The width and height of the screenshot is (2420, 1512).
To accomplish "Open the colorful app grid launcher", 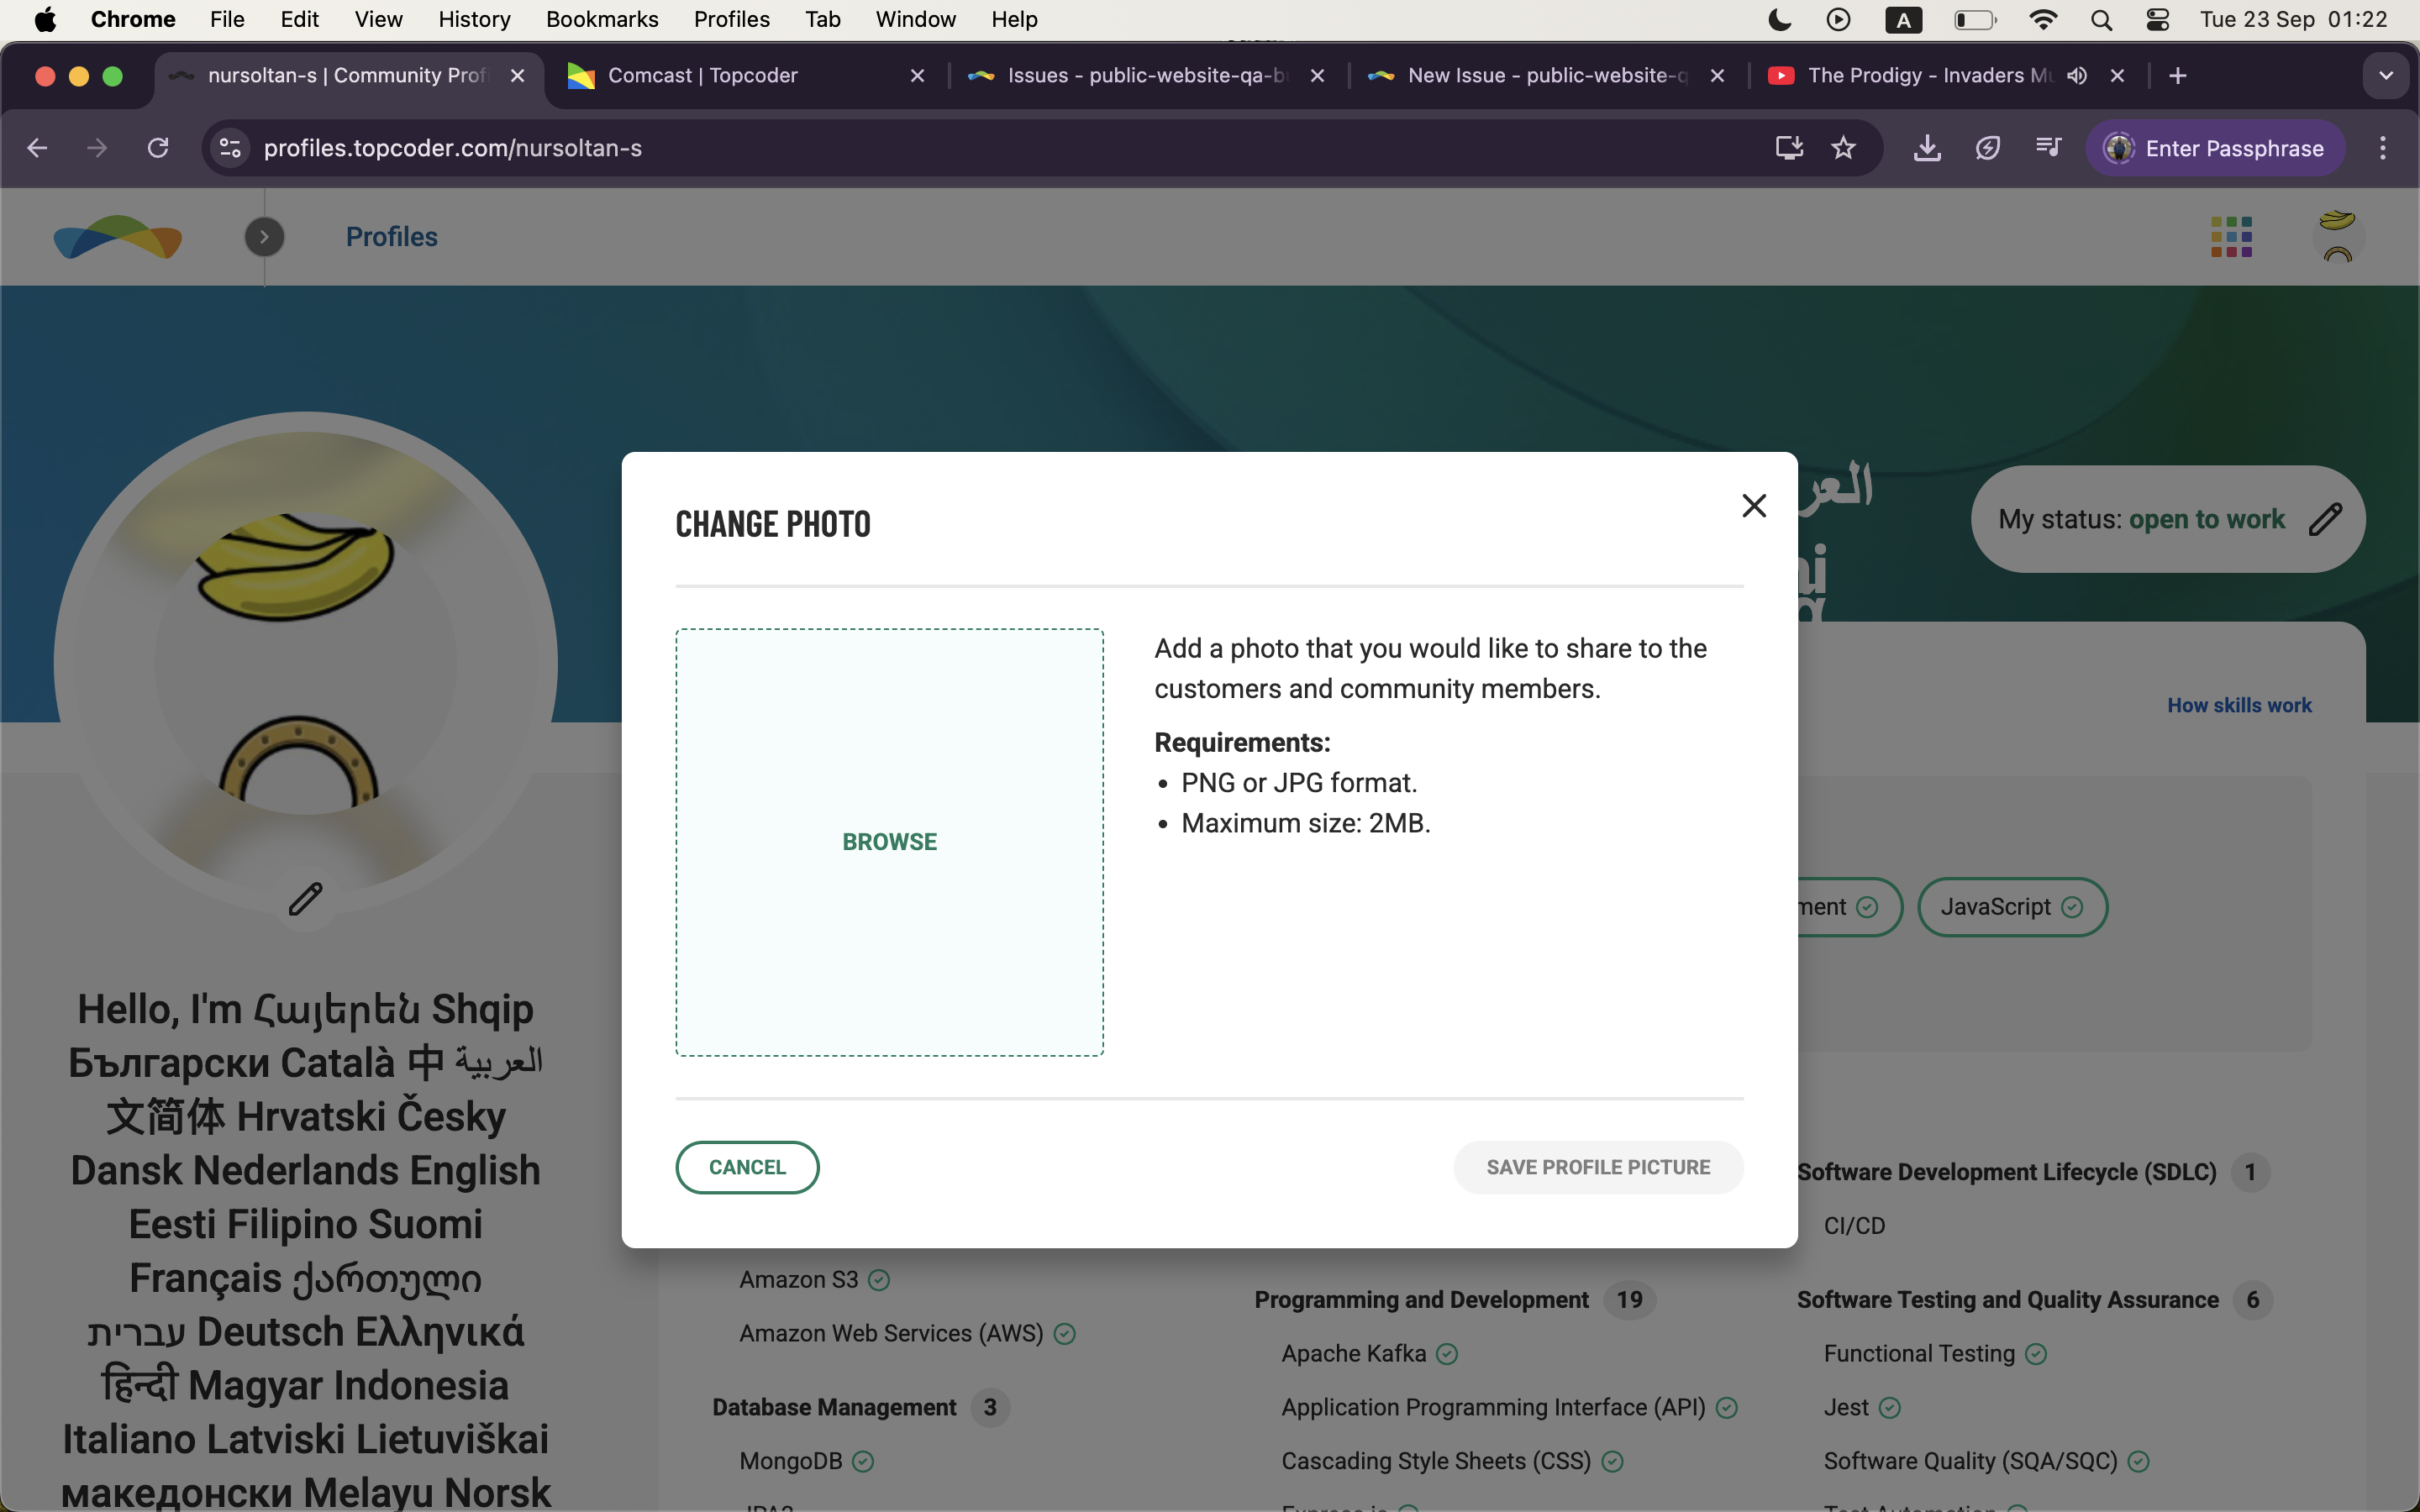I will click(x=2231, y=237).
